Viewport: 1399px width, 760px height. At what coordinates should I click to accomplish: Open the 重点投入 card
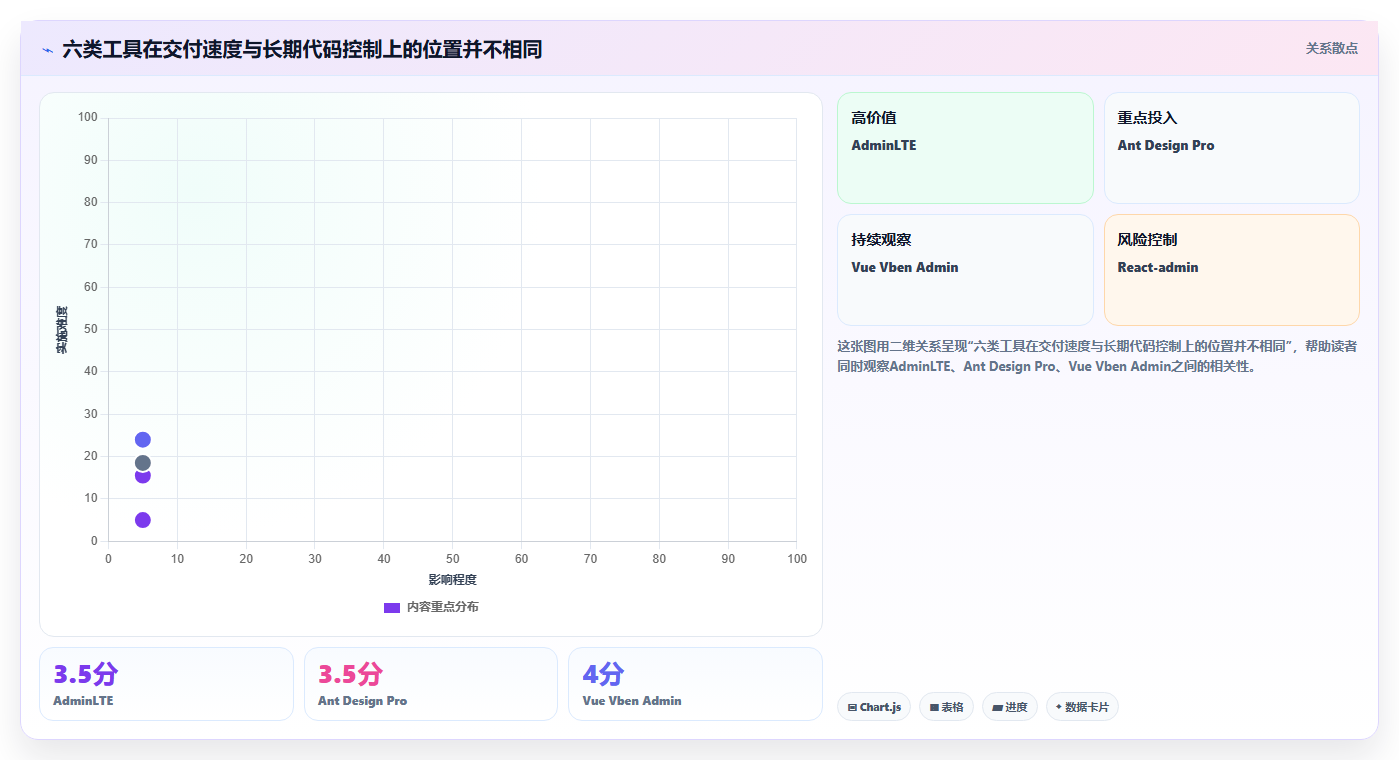click(x=1231, y=148)
